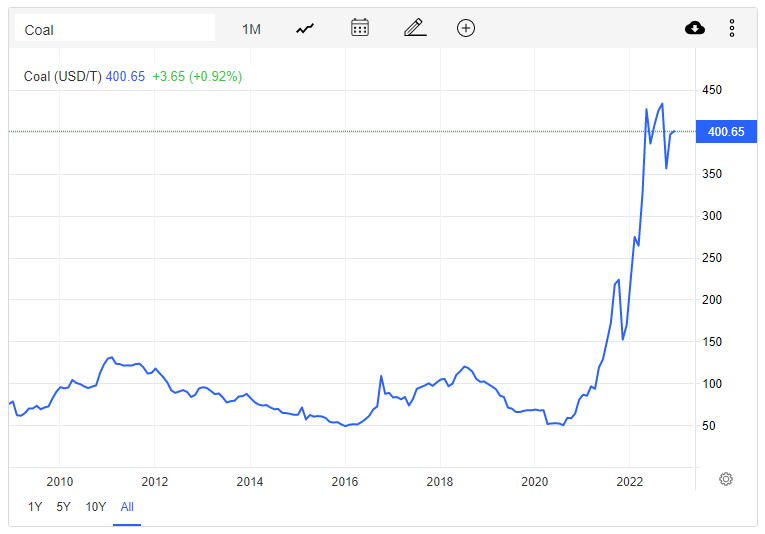Screen dimensions: 765x534
Task: Click the 250 y-axis value
Action: tap(712, 257)
